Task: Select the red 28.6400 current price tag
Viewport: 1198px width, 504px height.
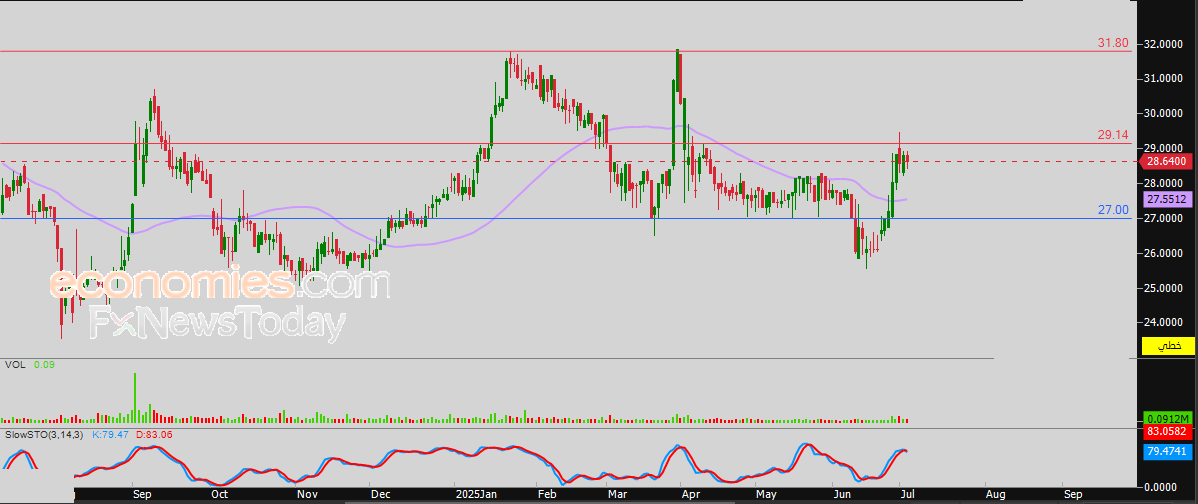Action: [1166, 162]
